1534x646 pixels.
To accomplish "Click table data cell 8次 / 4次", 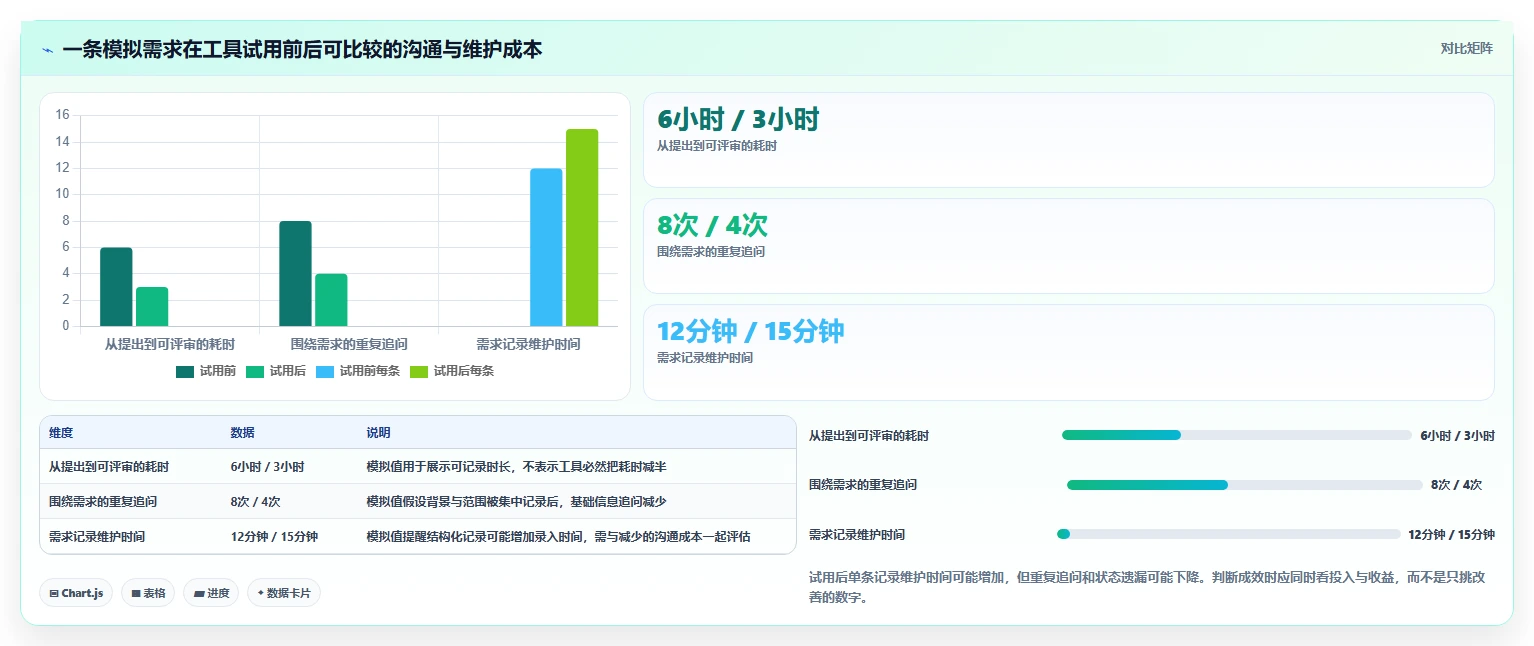I will 256,502.
